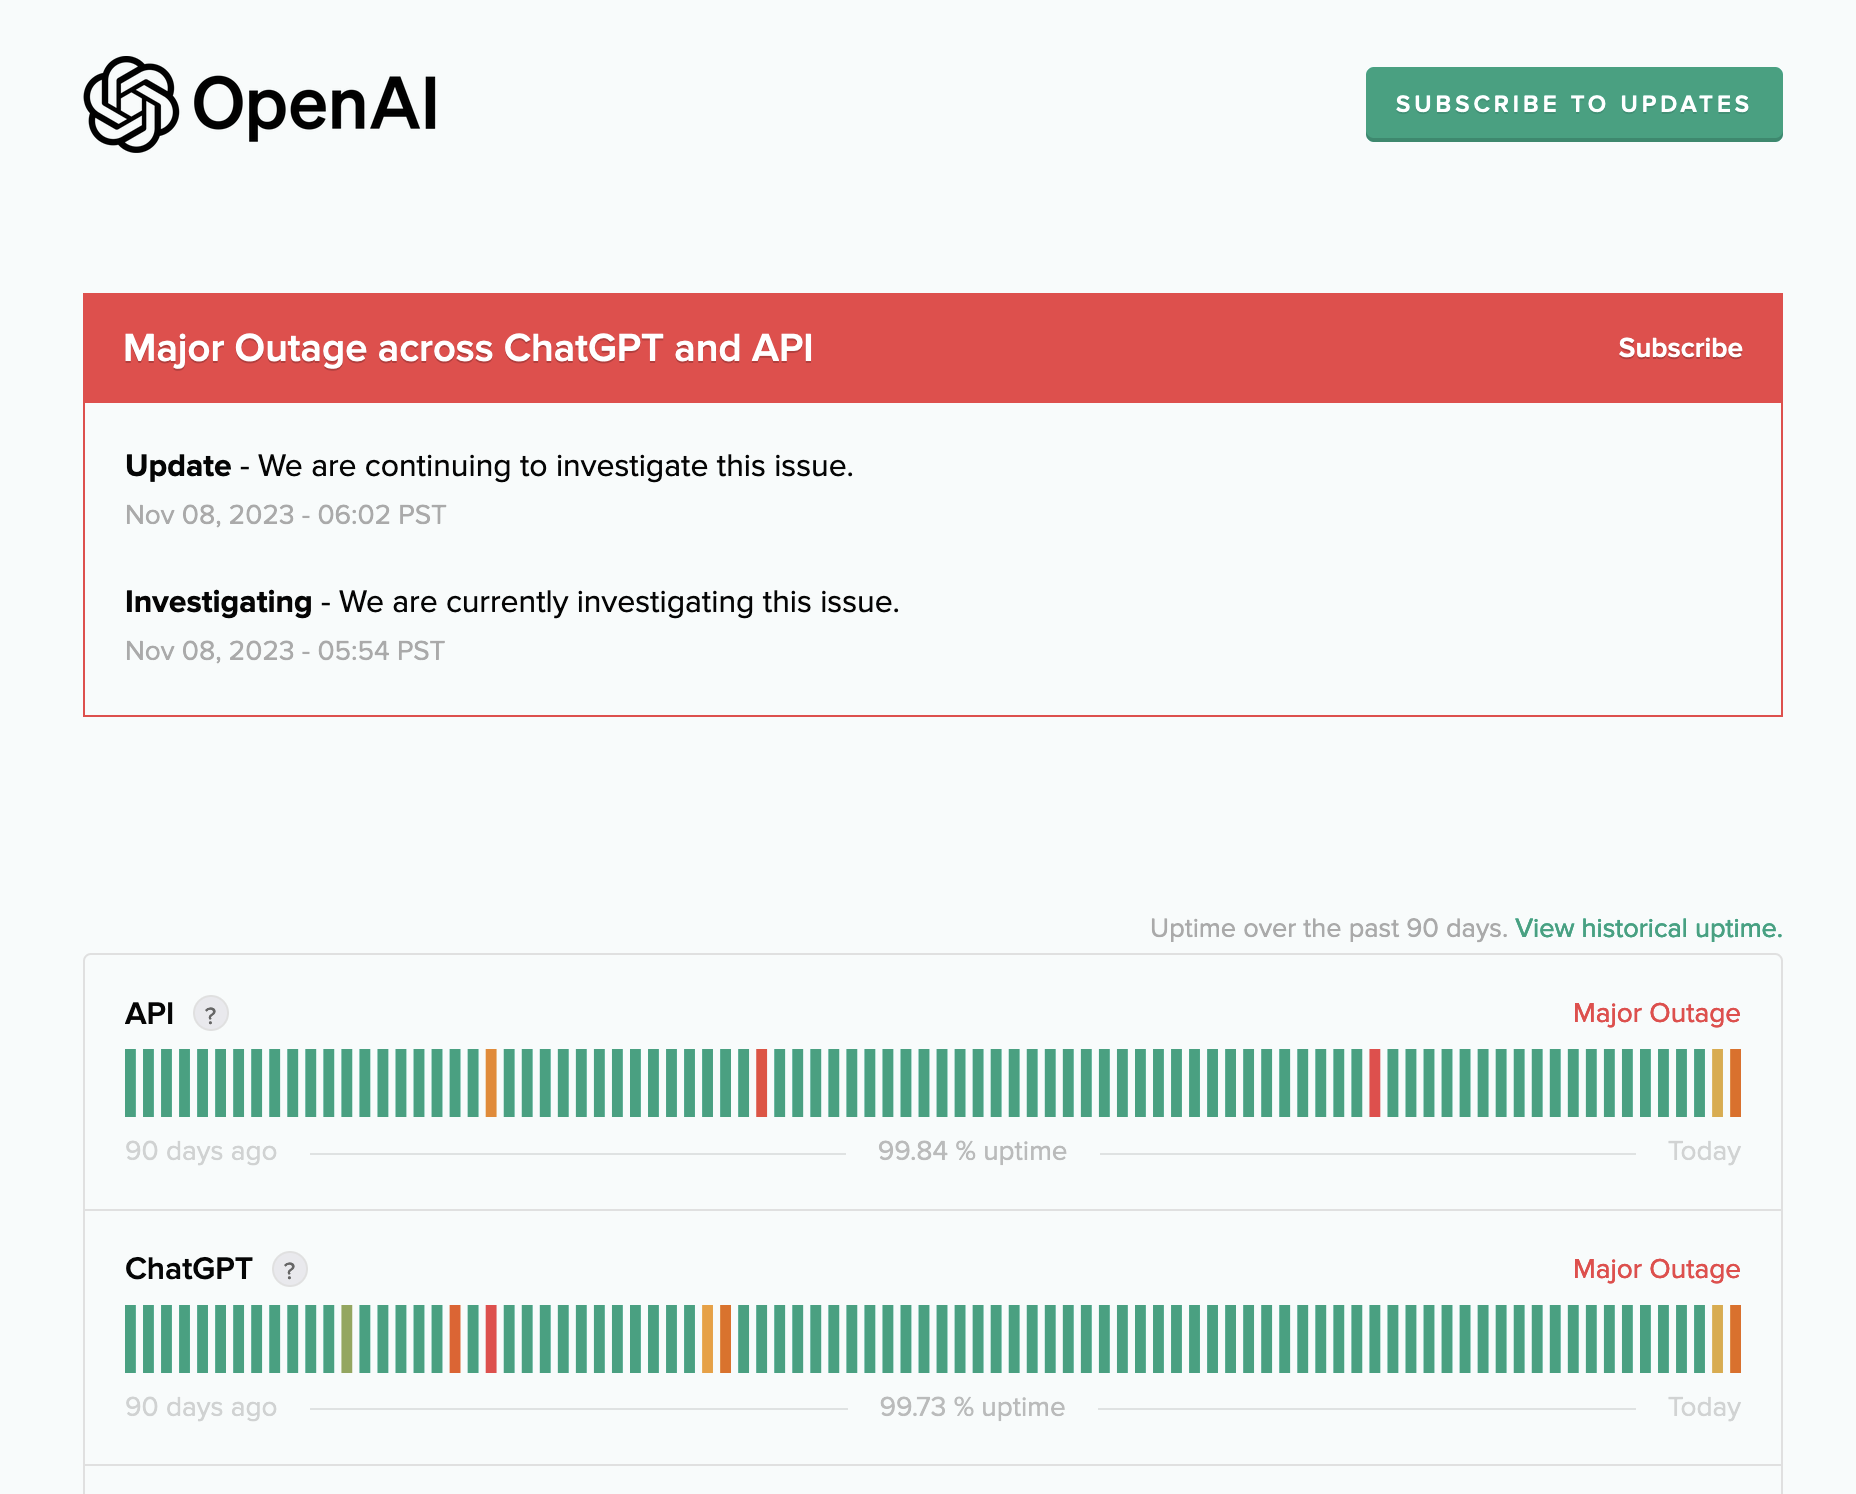This screenshot has height=1494, width=1856.
Task: Select the ChatGPT component title
Action: [x=189, y=1269]
